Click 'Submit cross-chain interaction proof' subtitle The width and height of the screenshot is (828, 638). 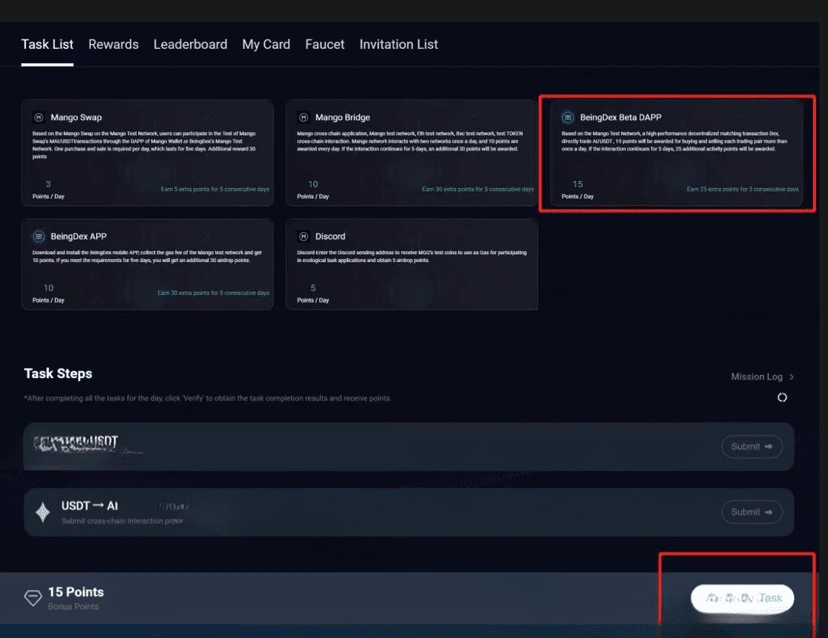[122, 521]
